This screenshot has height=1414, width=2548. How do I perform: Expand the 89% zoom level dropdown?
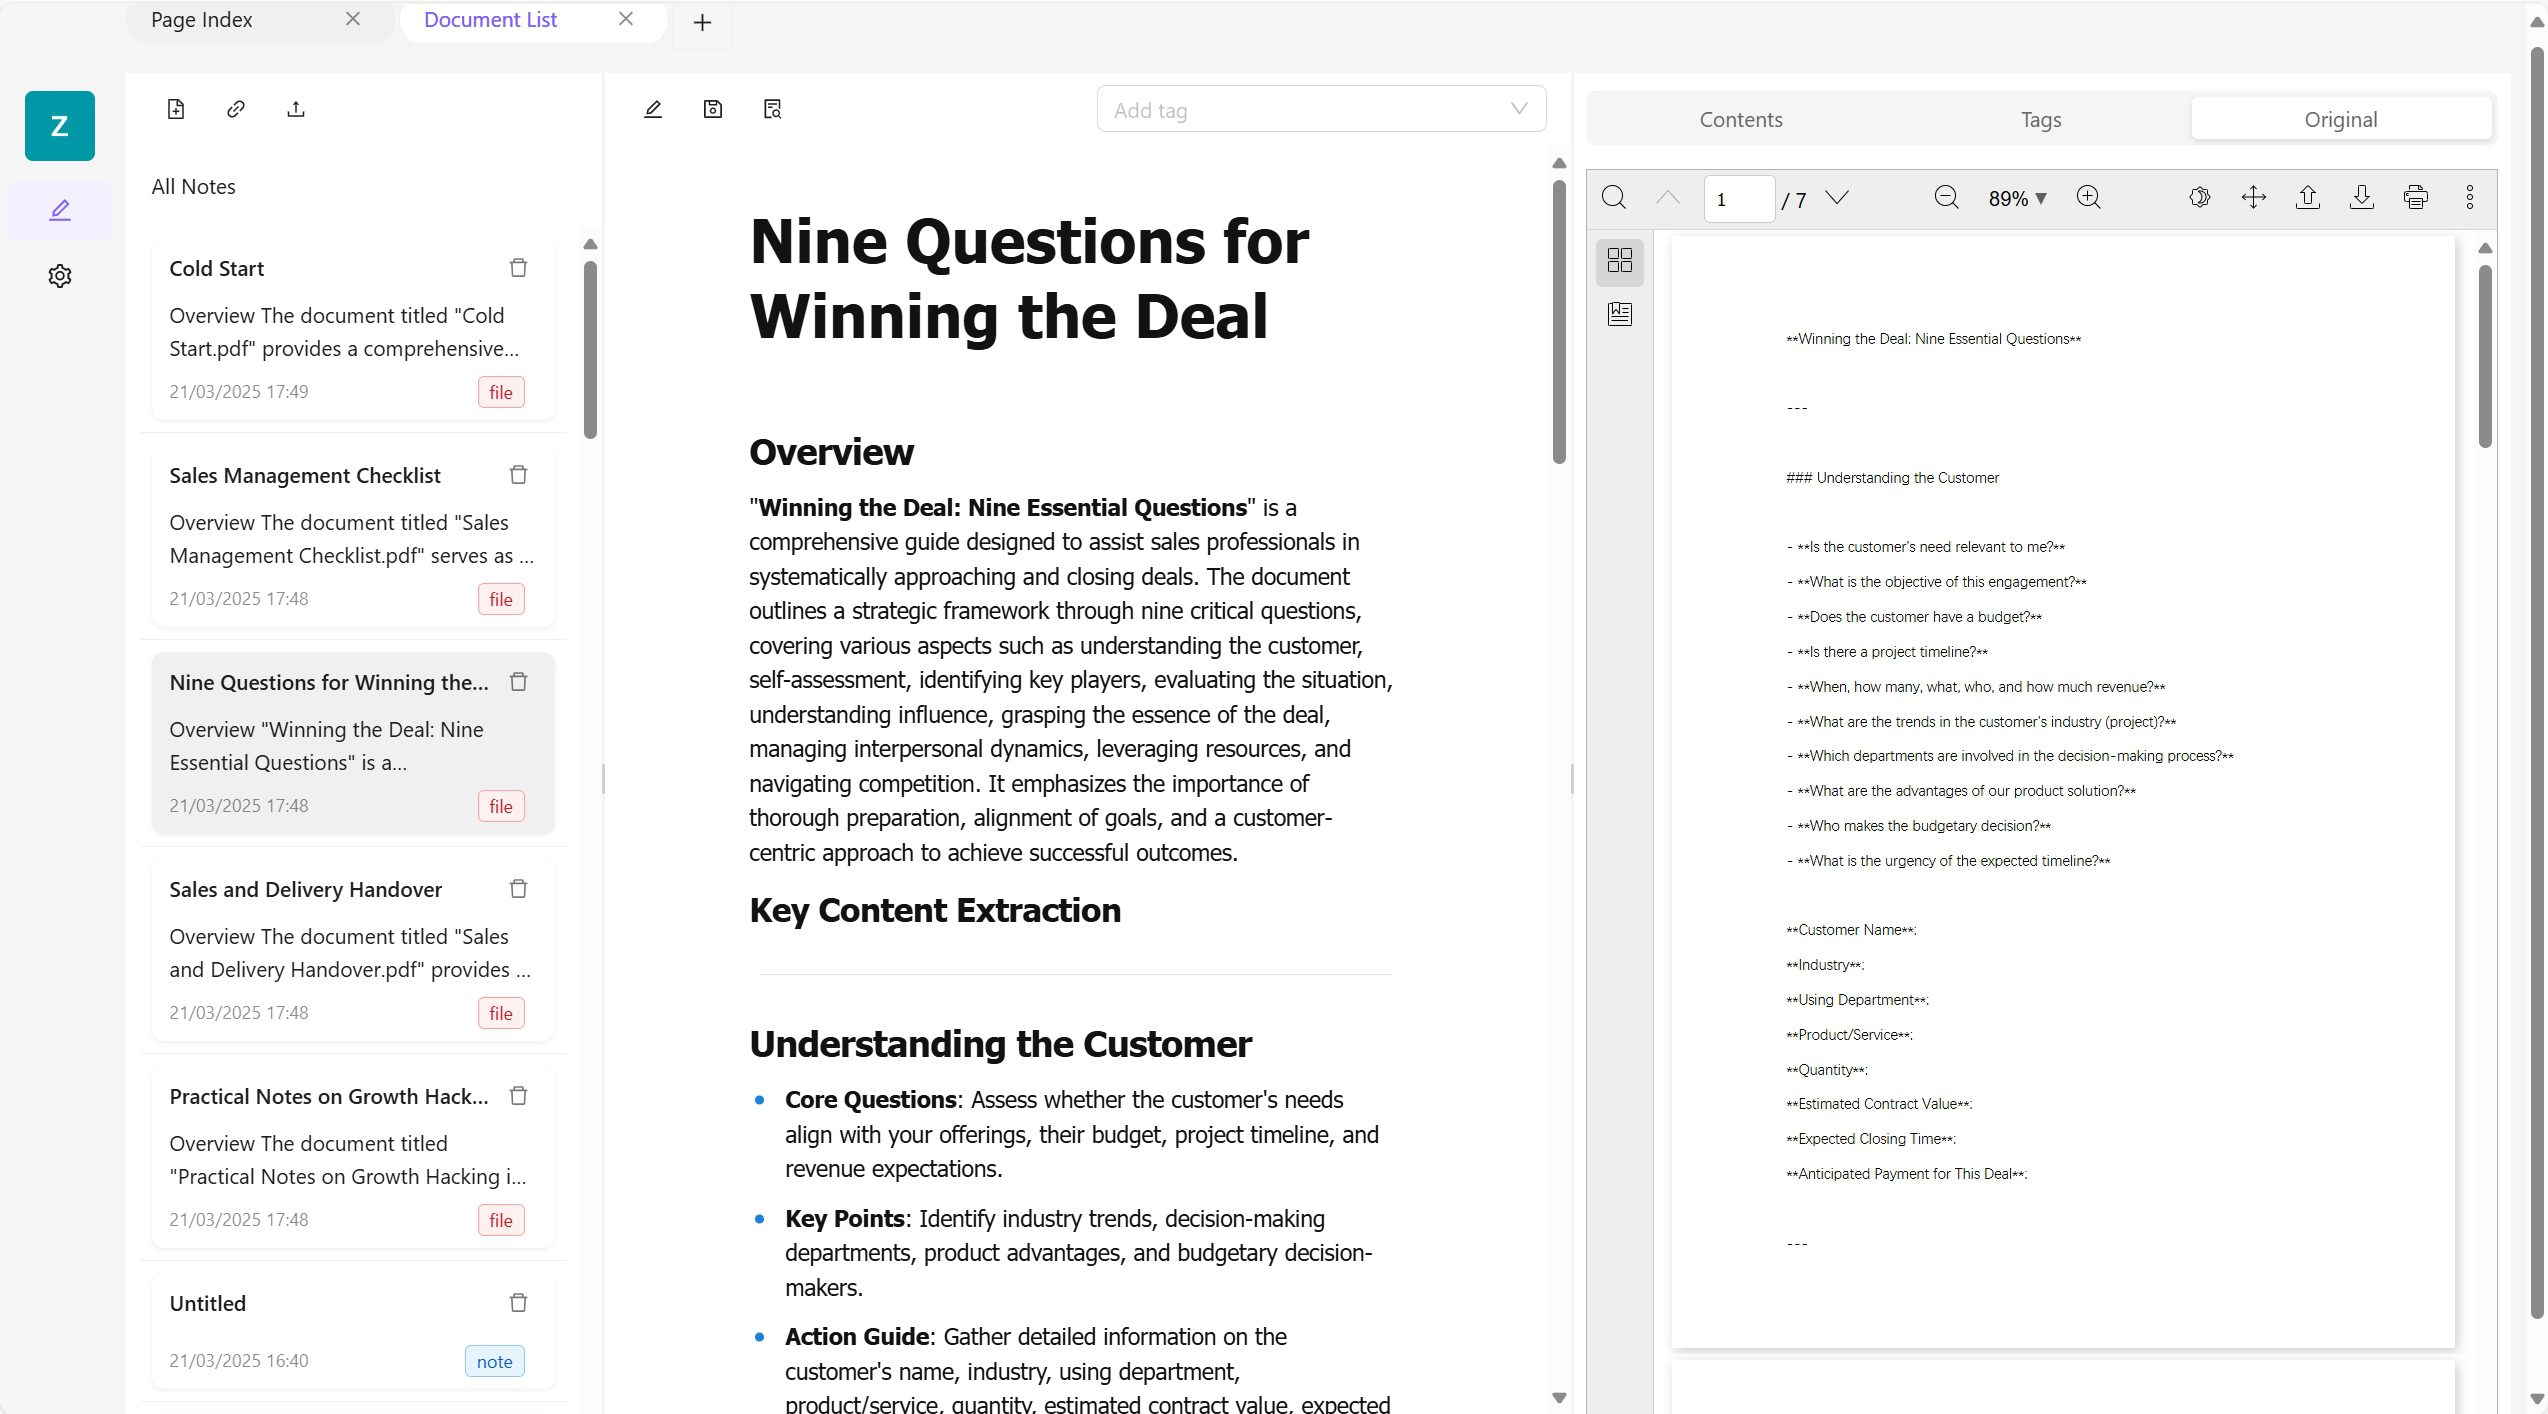click(2017, 199)
